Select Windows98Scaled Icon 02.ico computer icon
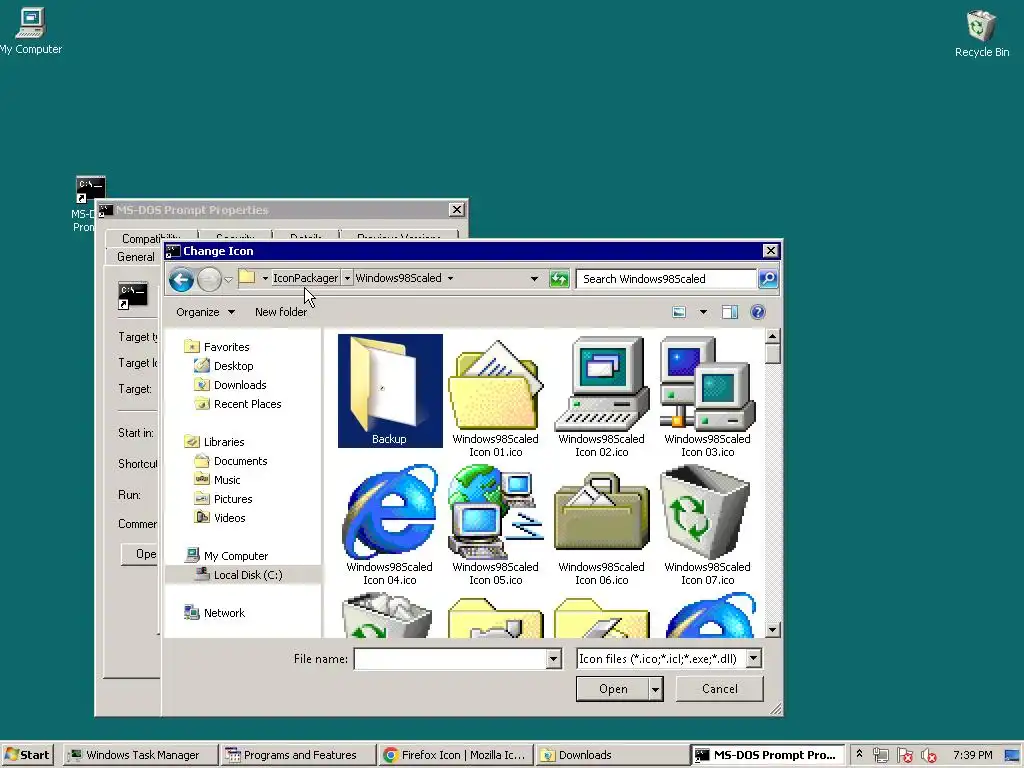Viewport: 1024px width, 768px height. [601, 397]
